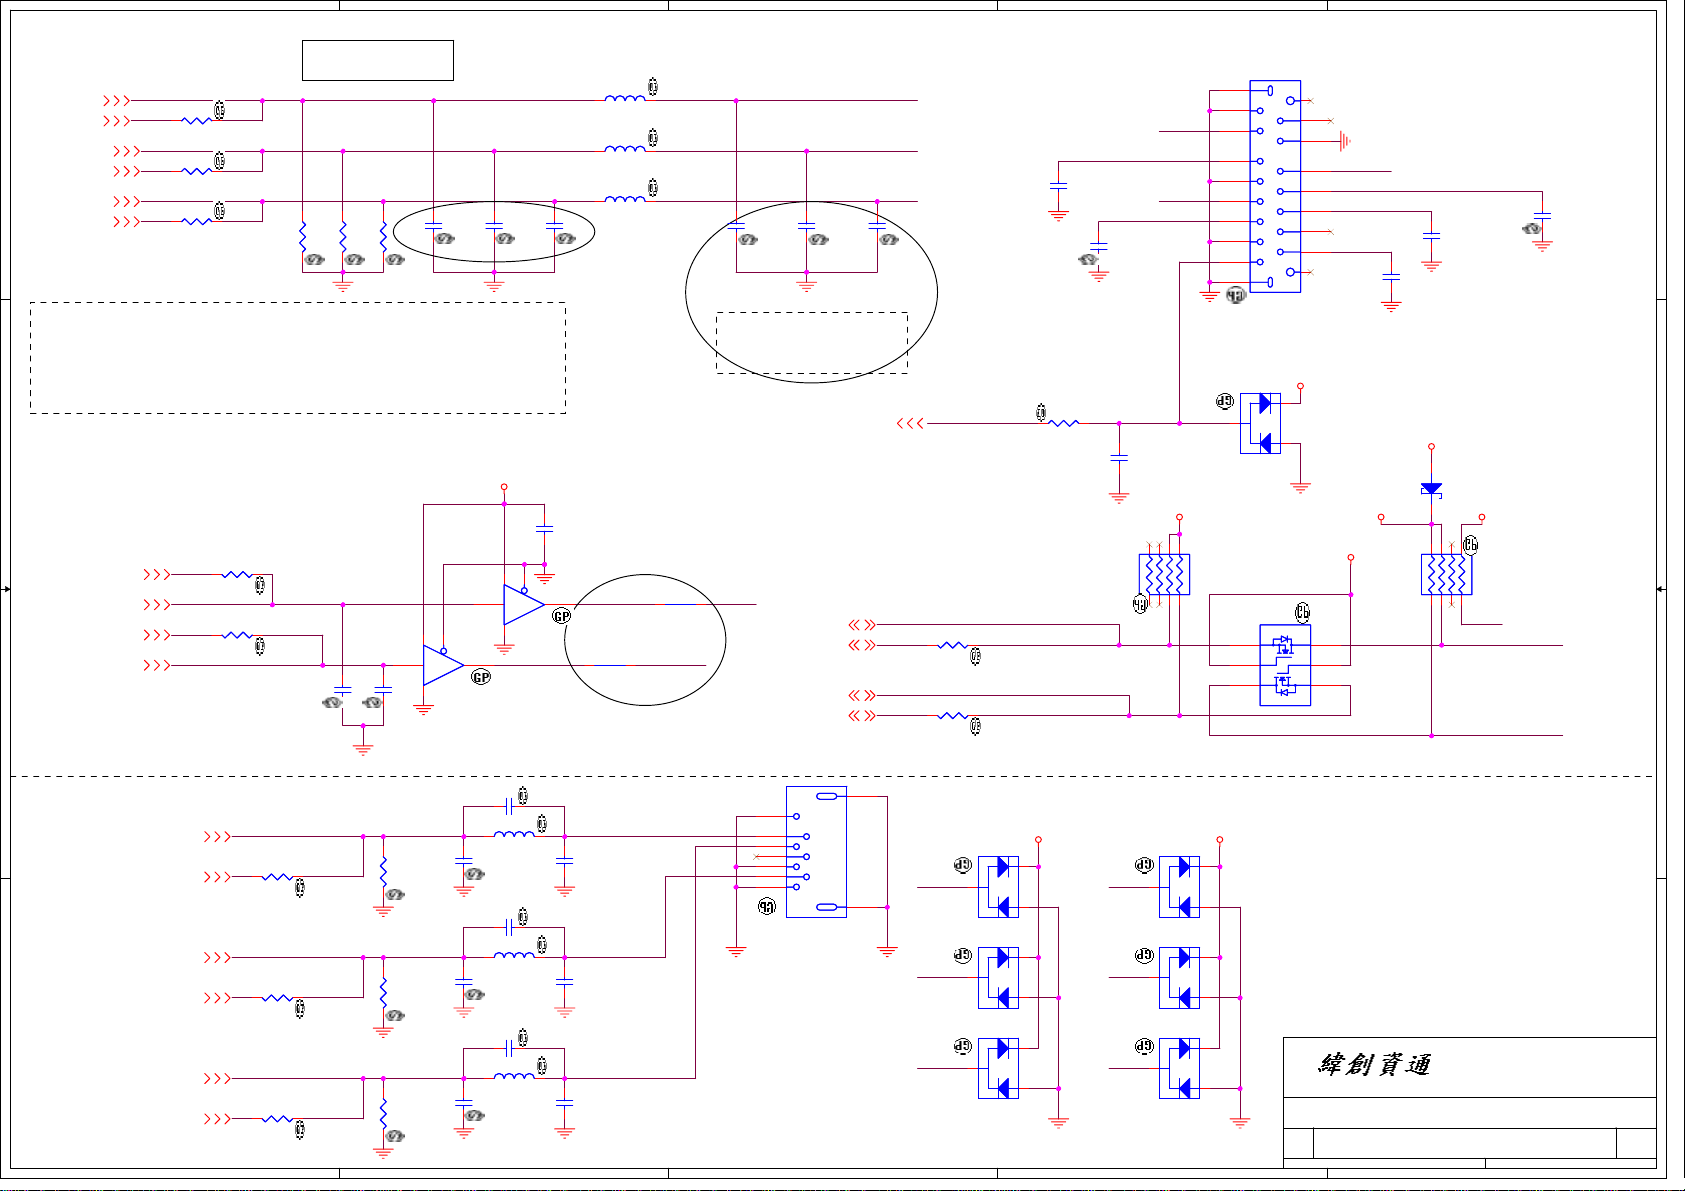This screenshot has width=1685, height=1191.
Task: Click the empty solid-outline text box at top
Action: (x=378, y=60)
